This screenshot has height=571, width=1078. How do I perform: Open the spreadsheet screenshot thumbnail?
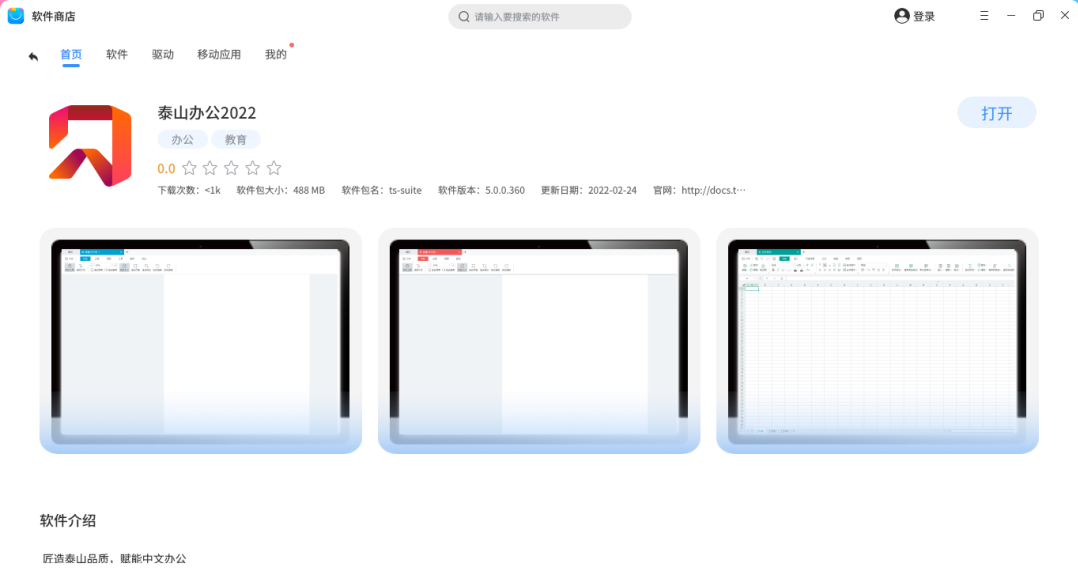tap(877, 341)
